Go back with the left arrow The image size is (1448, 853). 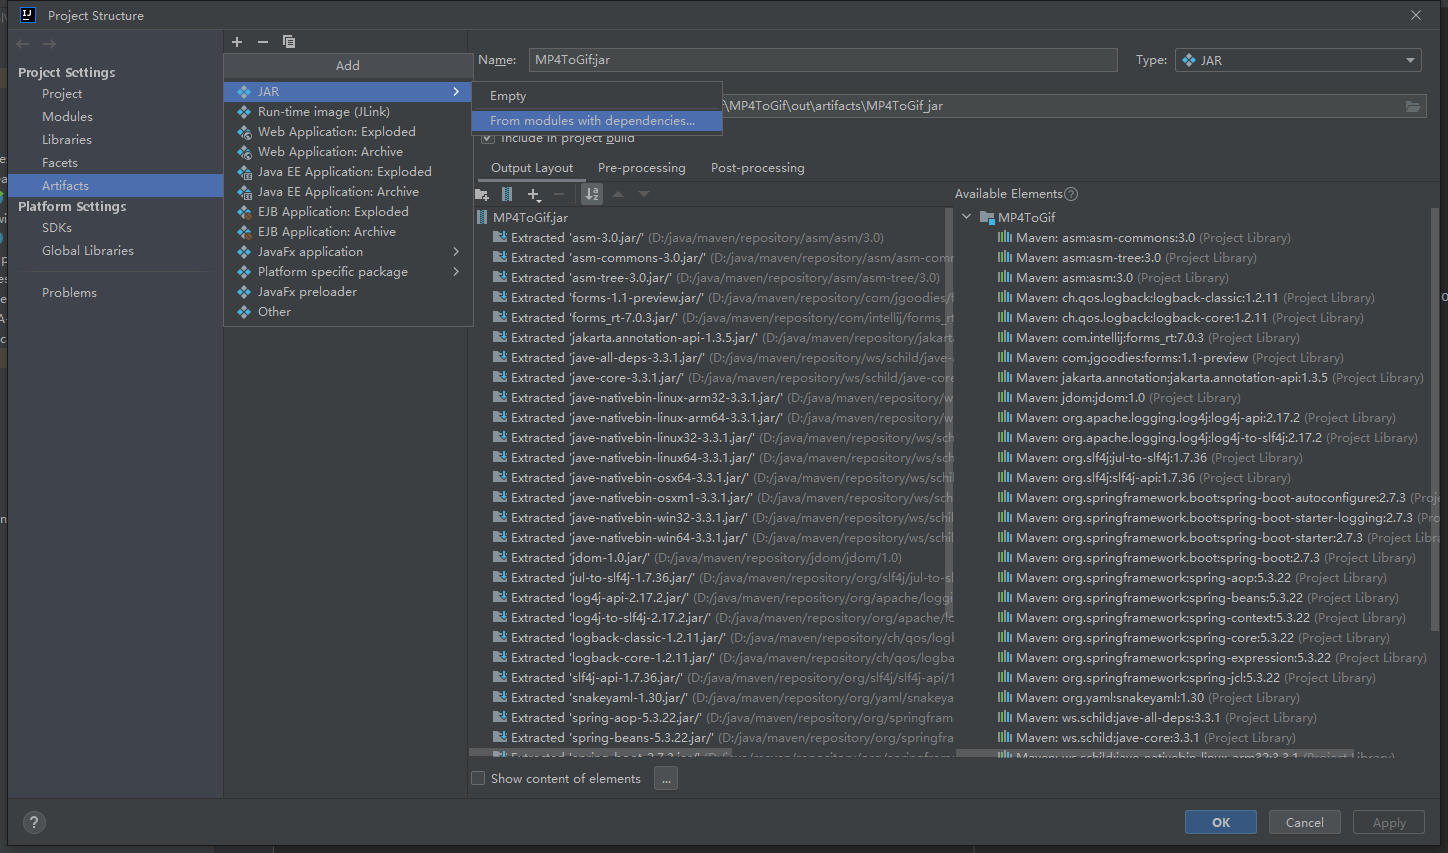point(23,44)
